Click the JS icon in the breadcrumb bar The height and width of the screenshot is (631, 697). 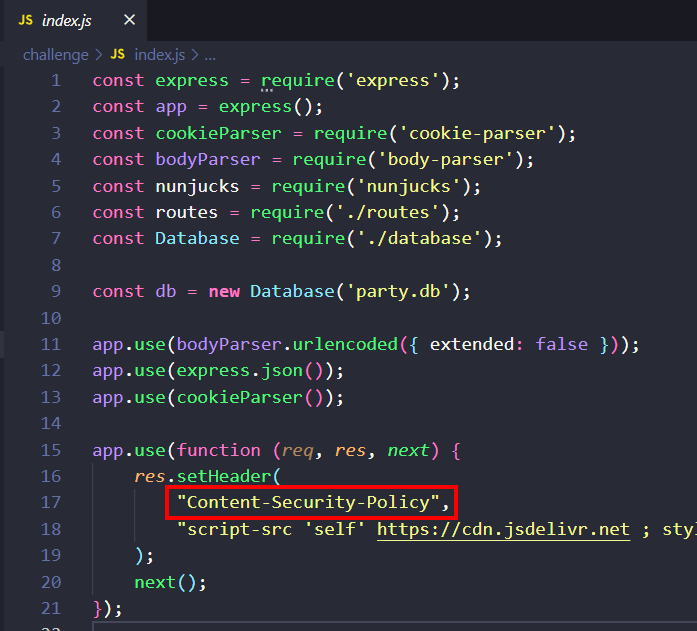point(117,55)
